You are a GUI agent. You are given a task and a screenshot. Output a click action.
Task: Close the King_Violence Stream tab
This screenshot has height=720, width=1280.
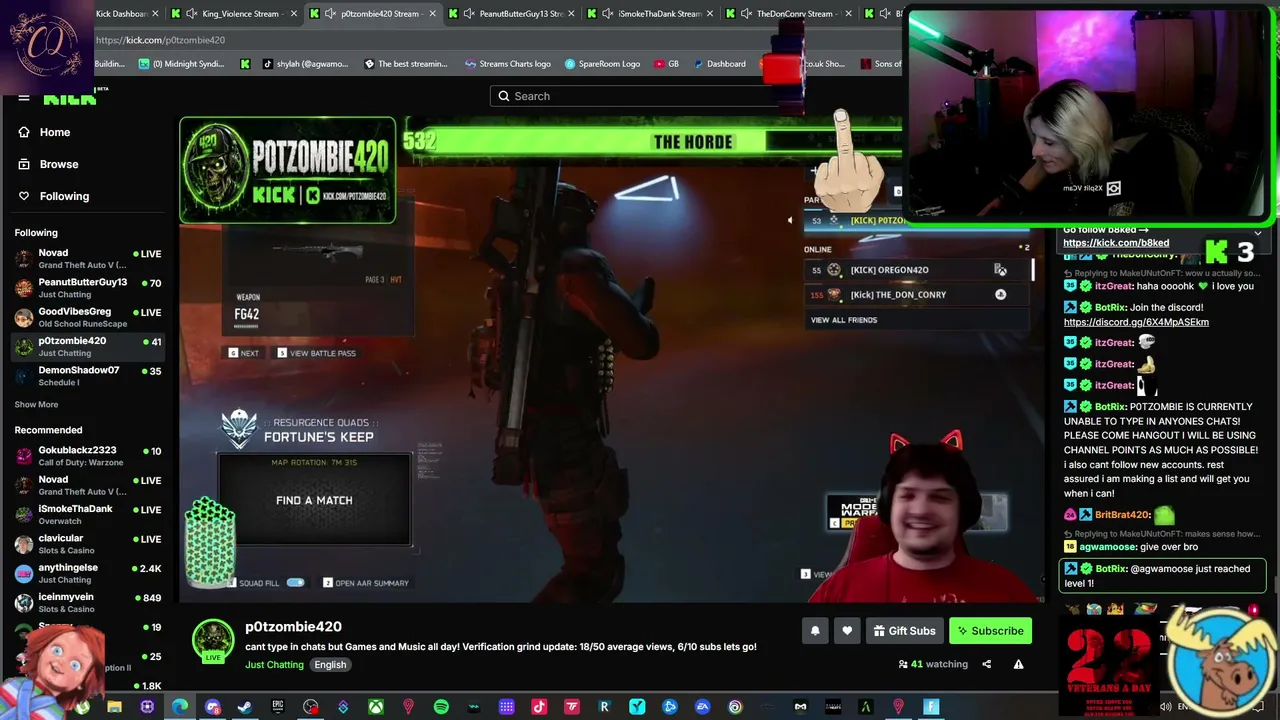coord(293,13)
